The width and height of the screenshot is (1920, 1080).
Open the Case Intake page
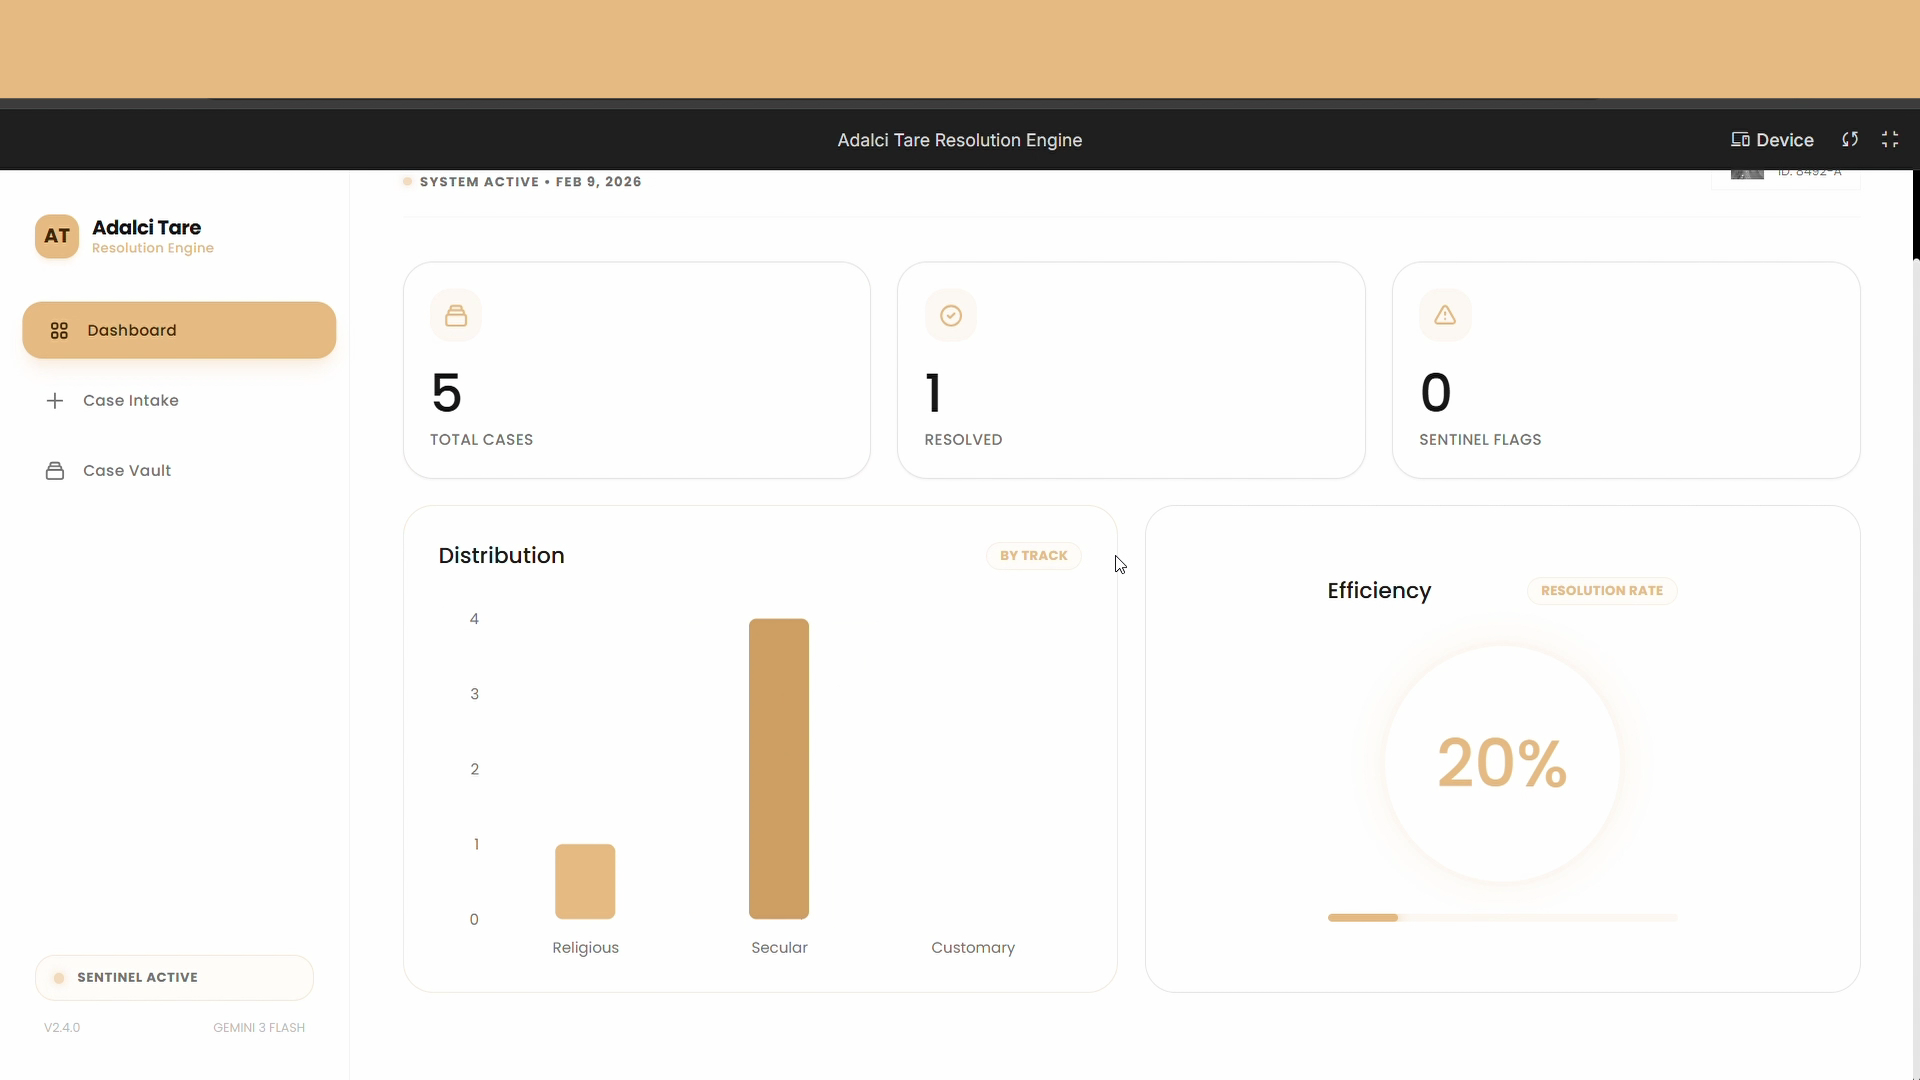(130, 401)
